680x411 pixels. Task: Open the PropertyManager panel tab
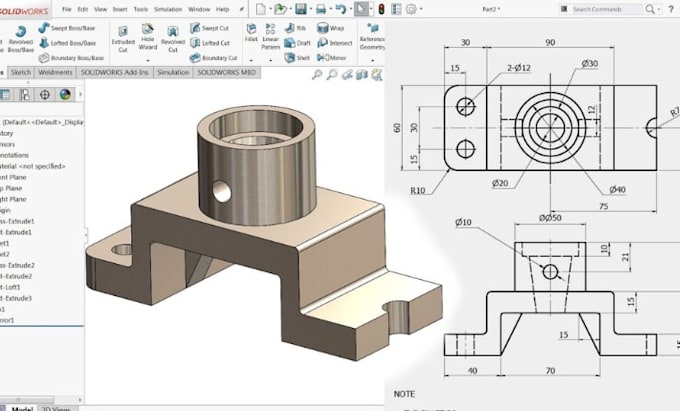click(x=4, y=95)
